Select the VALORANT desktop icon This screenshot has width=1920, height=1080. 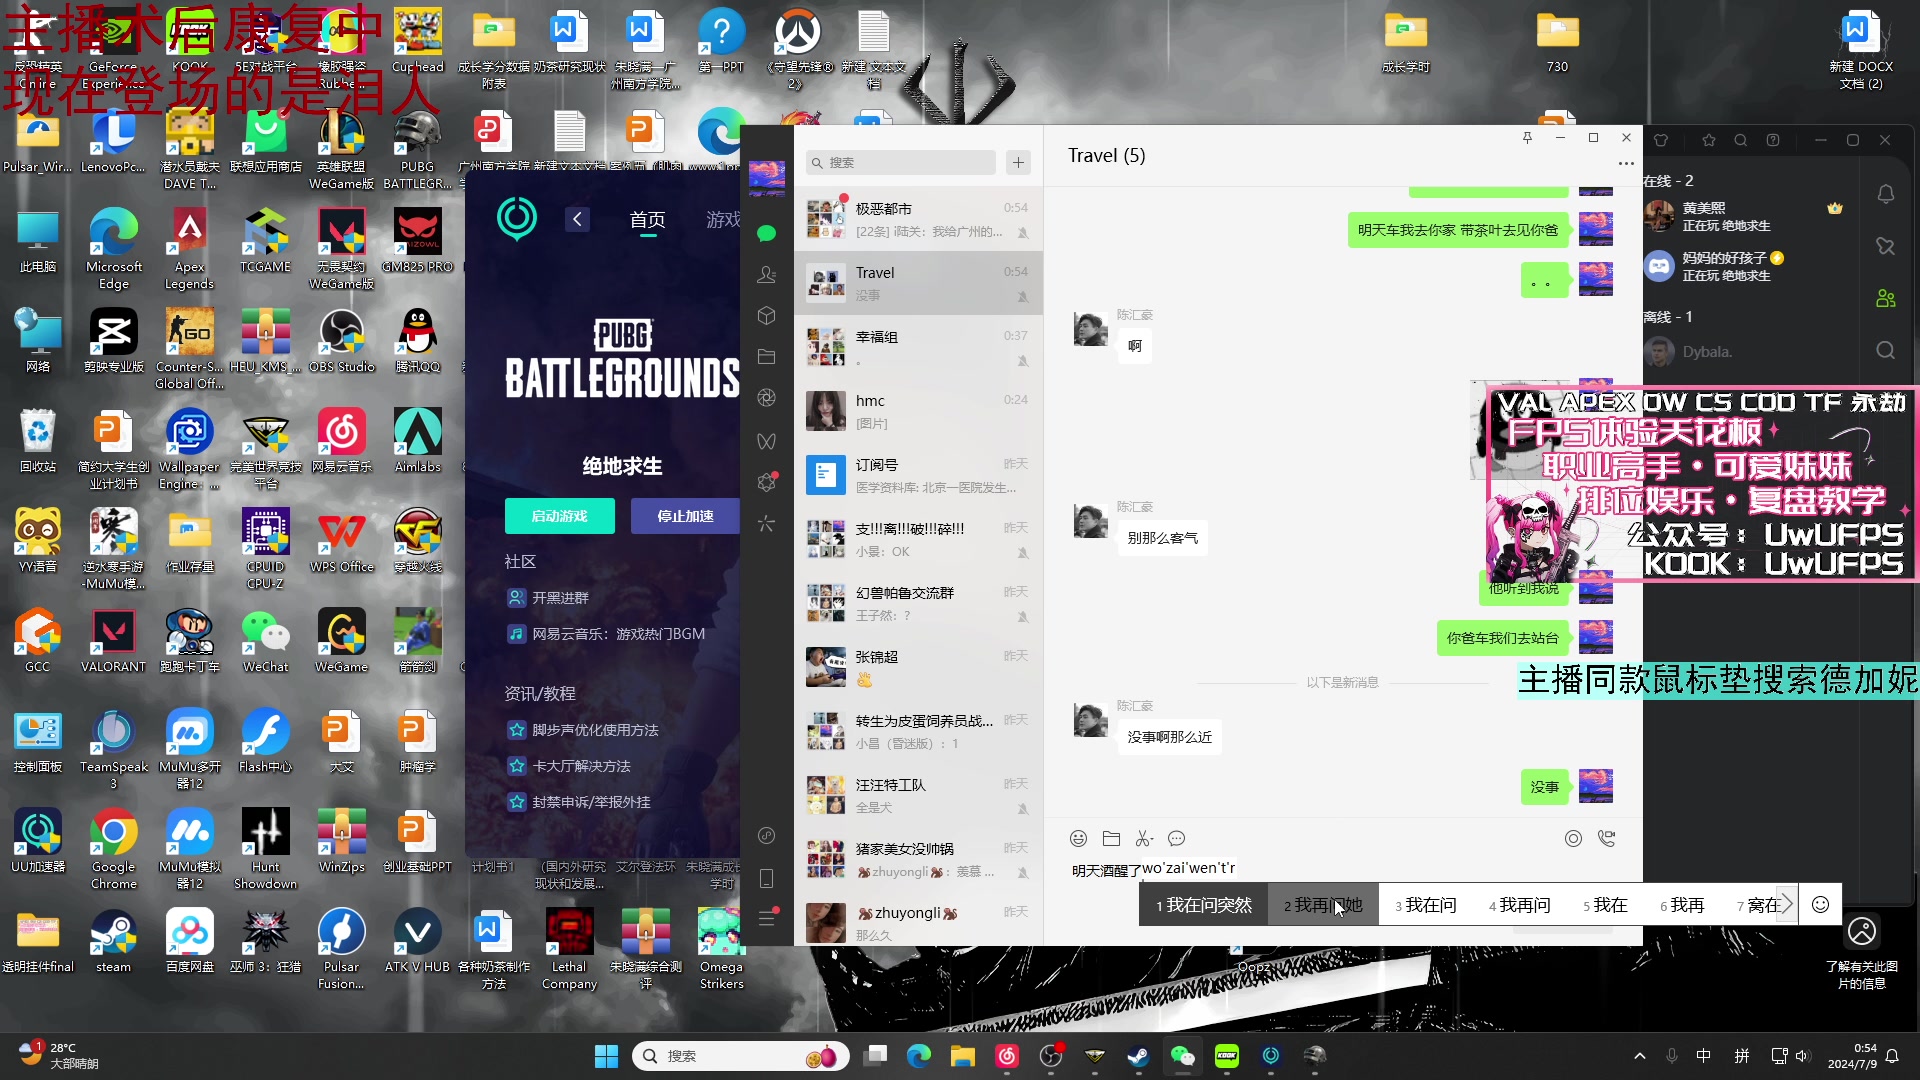point(113,642)
